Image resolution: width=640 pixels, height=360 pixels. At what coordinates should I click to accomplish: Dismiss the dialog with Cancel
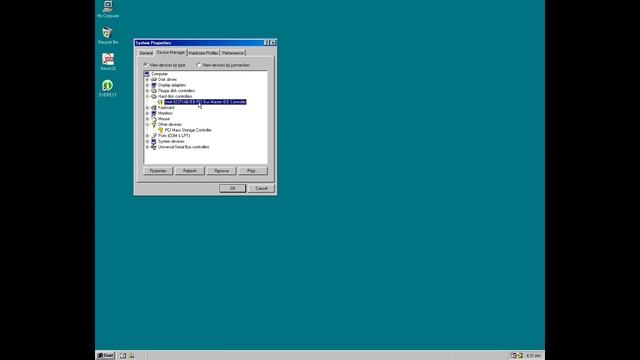[261, 189]
